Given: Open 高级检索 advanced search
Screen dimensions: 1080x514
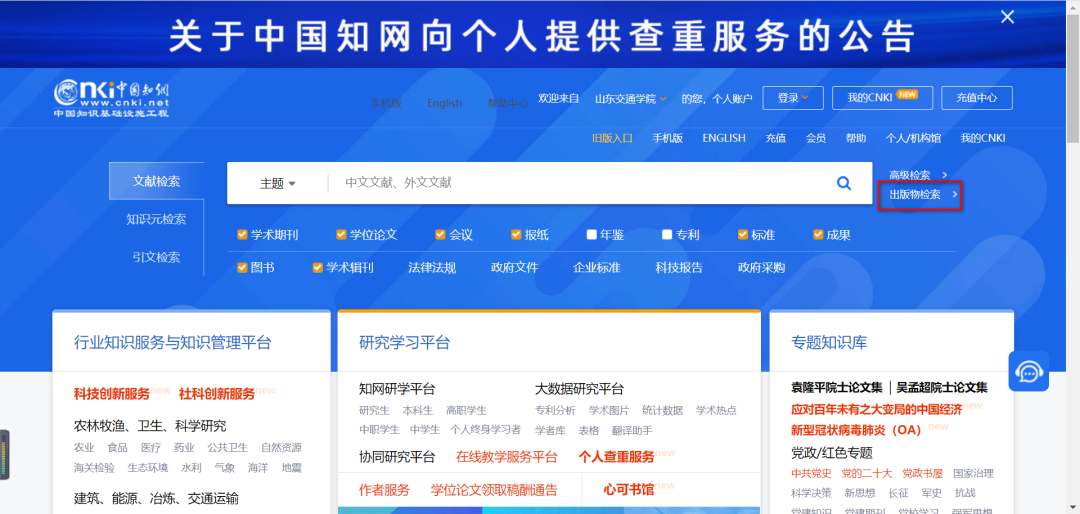Looking at the screenshot, I should pyautogui.click(x=918, y=175).
